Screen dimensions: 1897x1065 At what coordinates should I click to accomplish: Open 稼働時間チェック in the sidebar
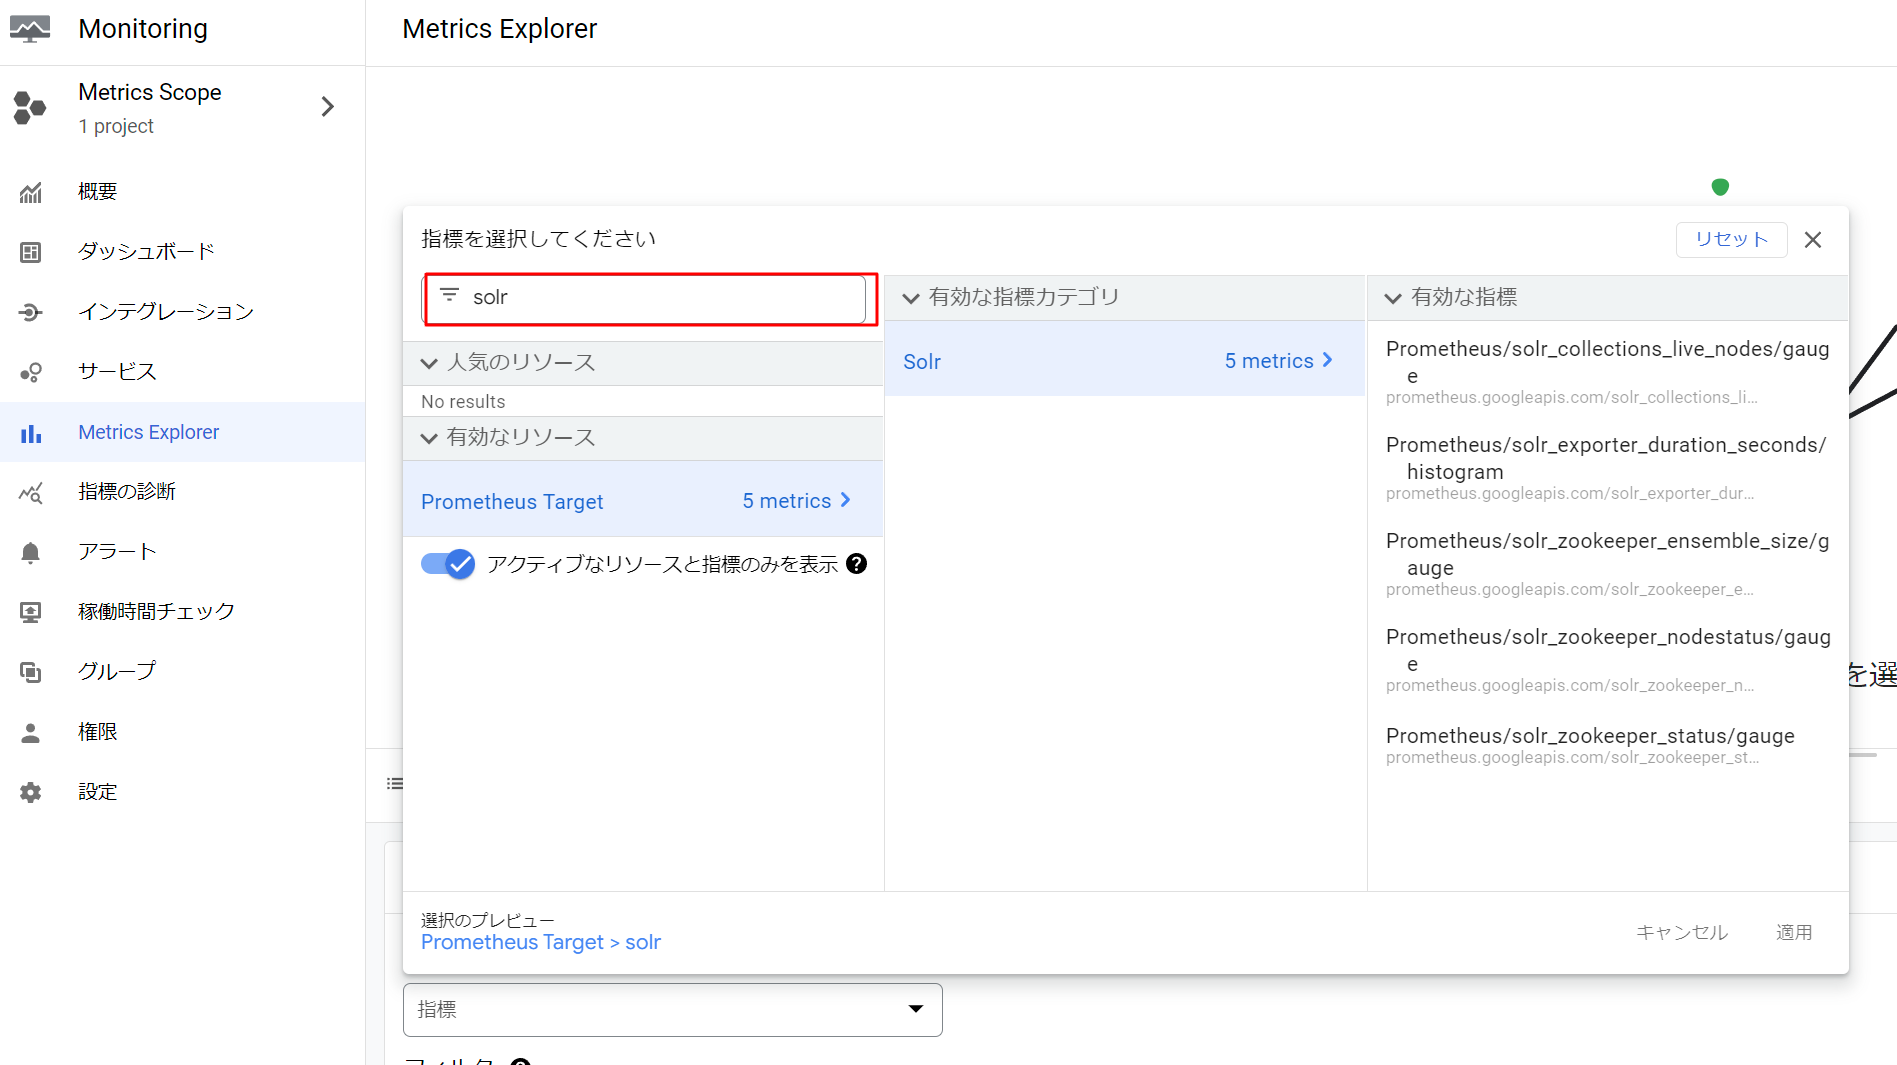pos(156,611)
